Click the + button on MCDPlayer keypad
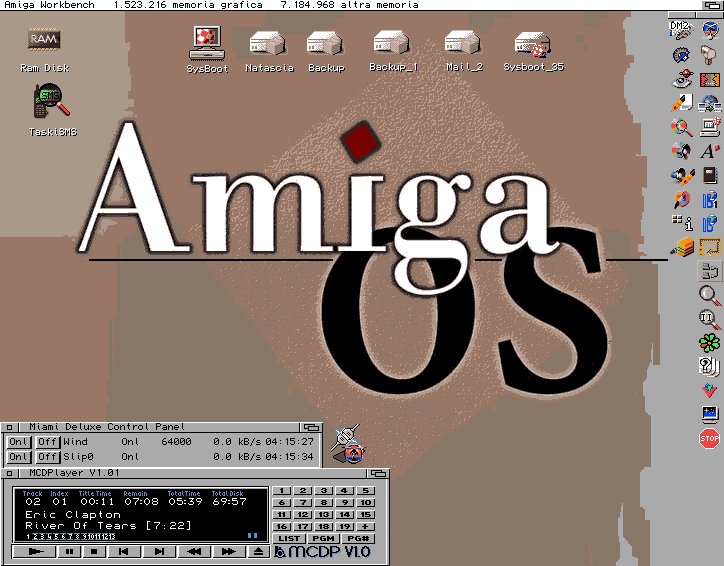Viewport: 724px width, 566px height. (365, 526)
